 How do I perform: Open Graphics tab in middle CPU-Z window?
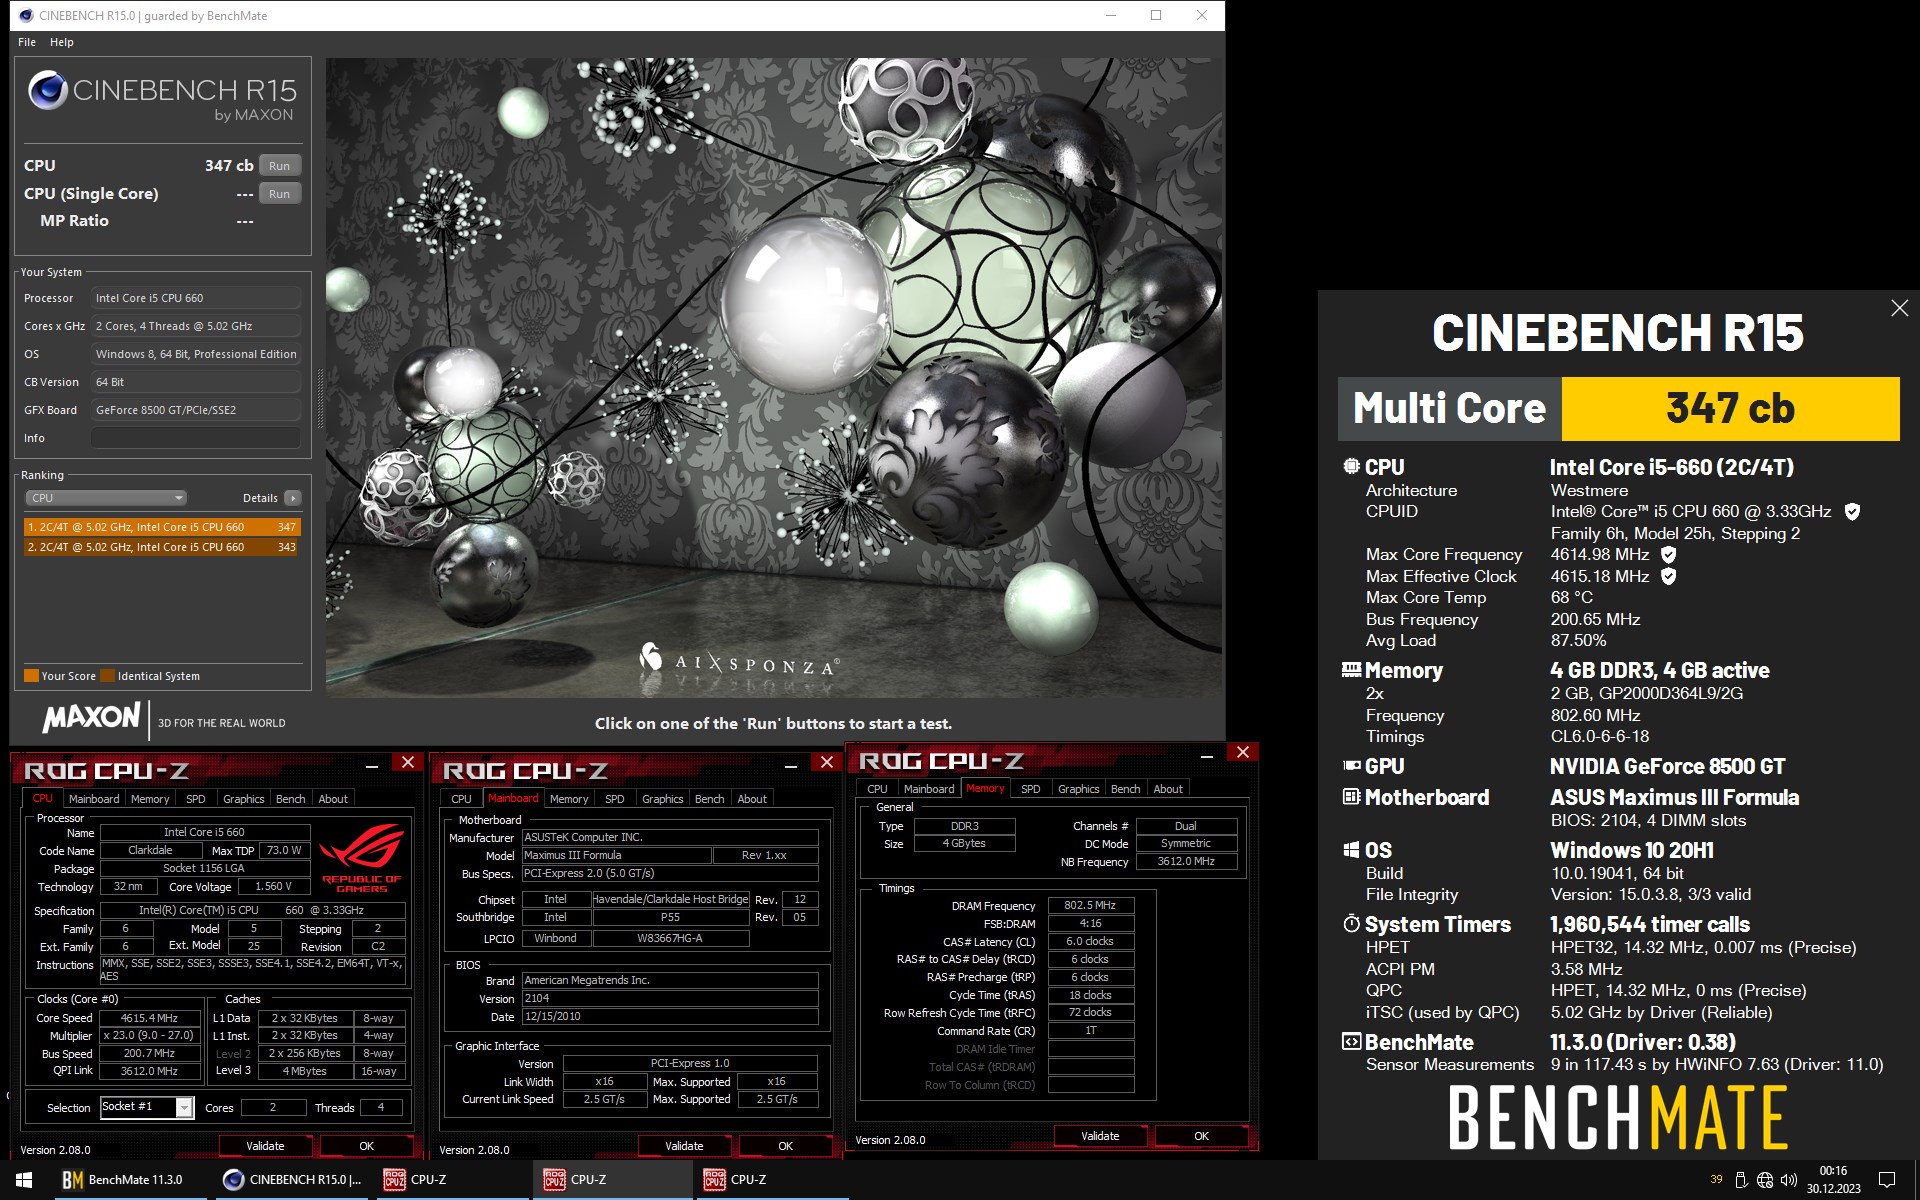pos(663,799)
